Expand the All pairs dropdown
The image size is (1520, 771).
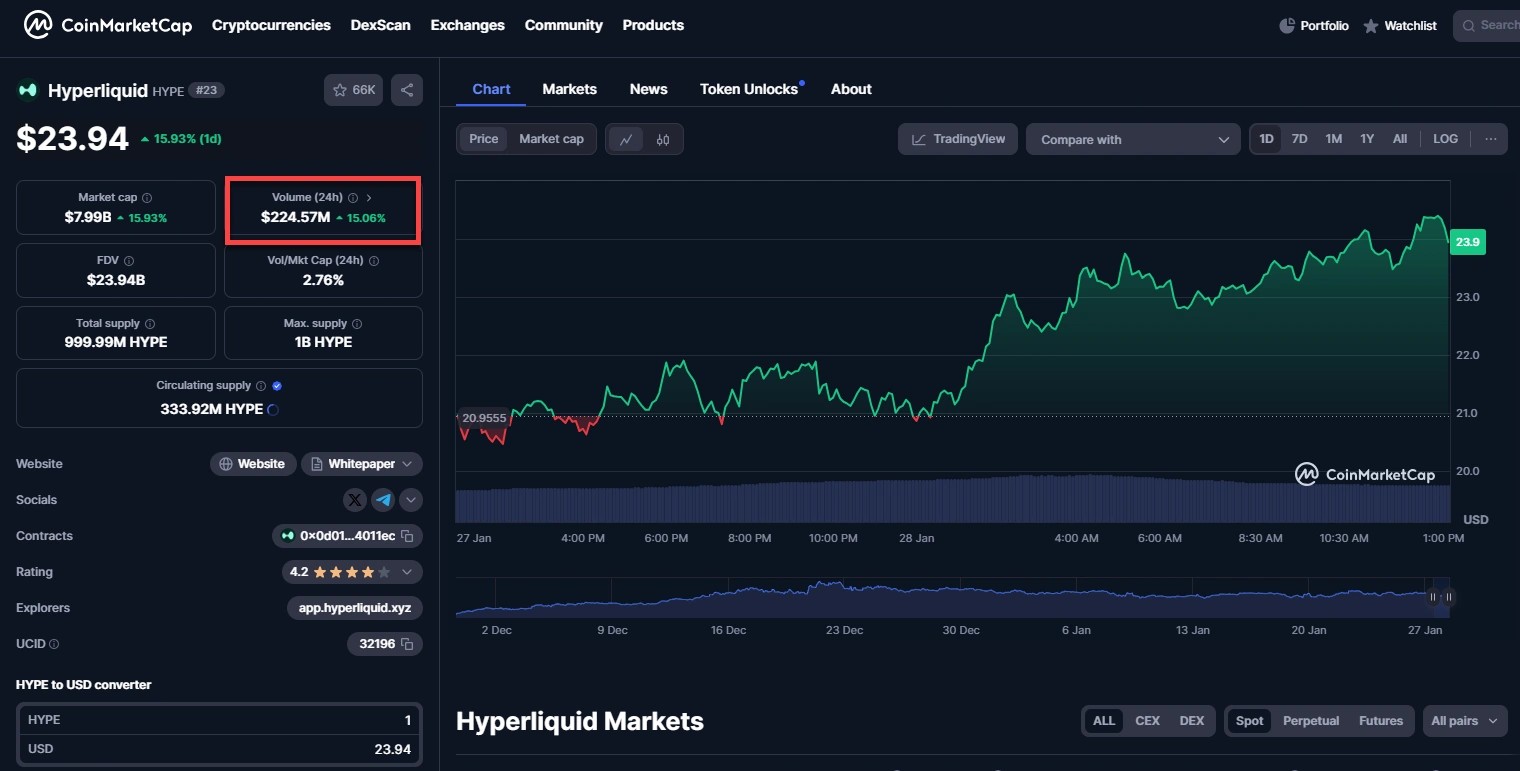coord(1465,721)
